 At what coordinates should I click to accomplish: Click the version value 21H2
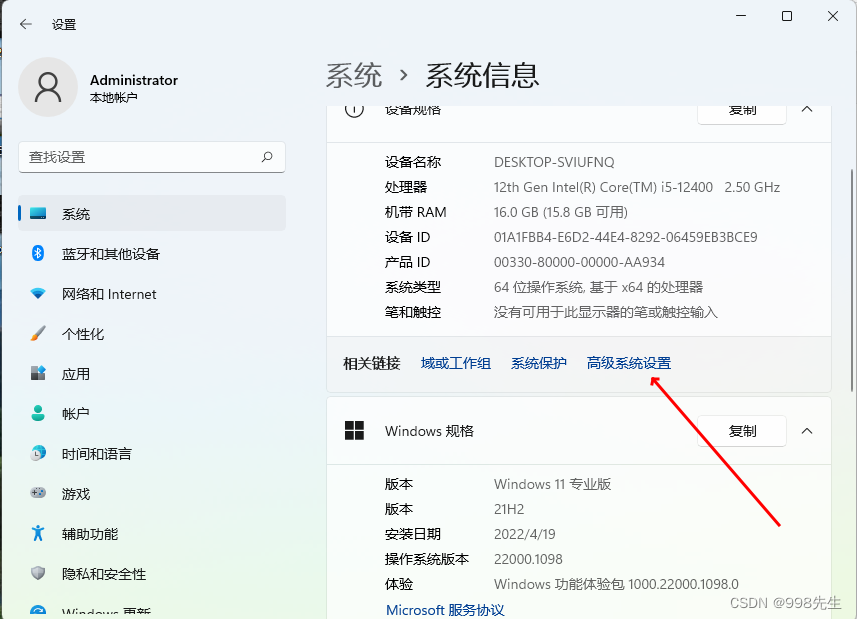(509, 509)
